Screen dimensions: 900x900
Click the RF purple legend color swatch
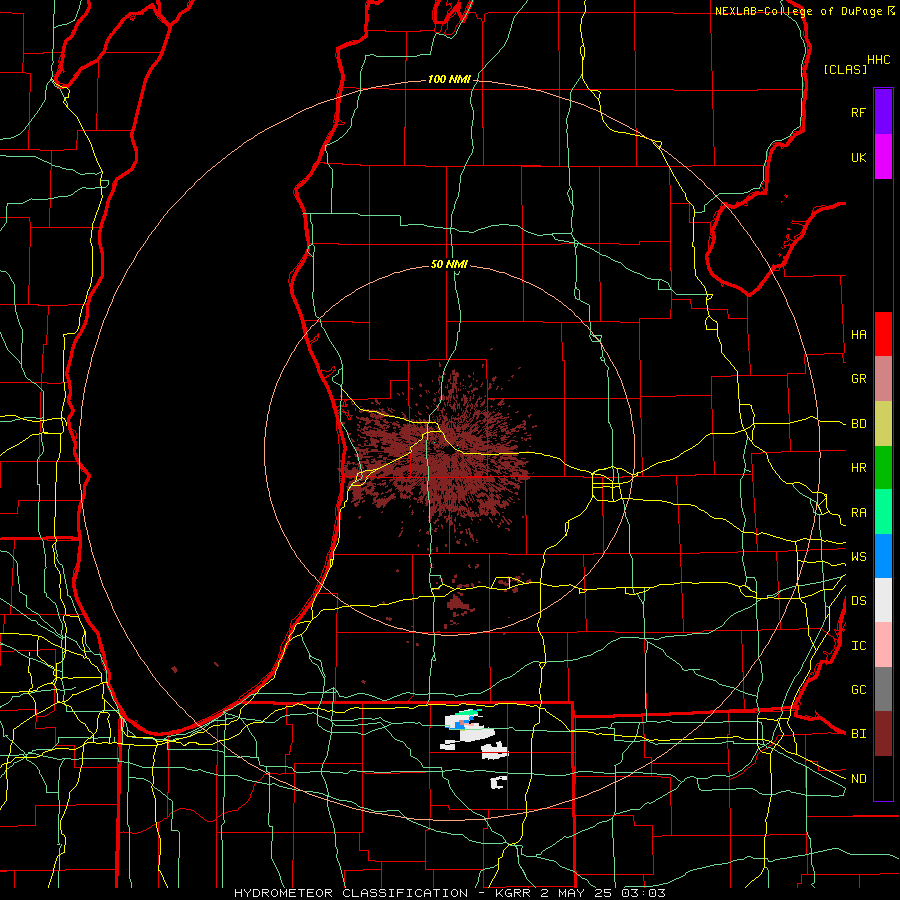[x=883, y=112]
